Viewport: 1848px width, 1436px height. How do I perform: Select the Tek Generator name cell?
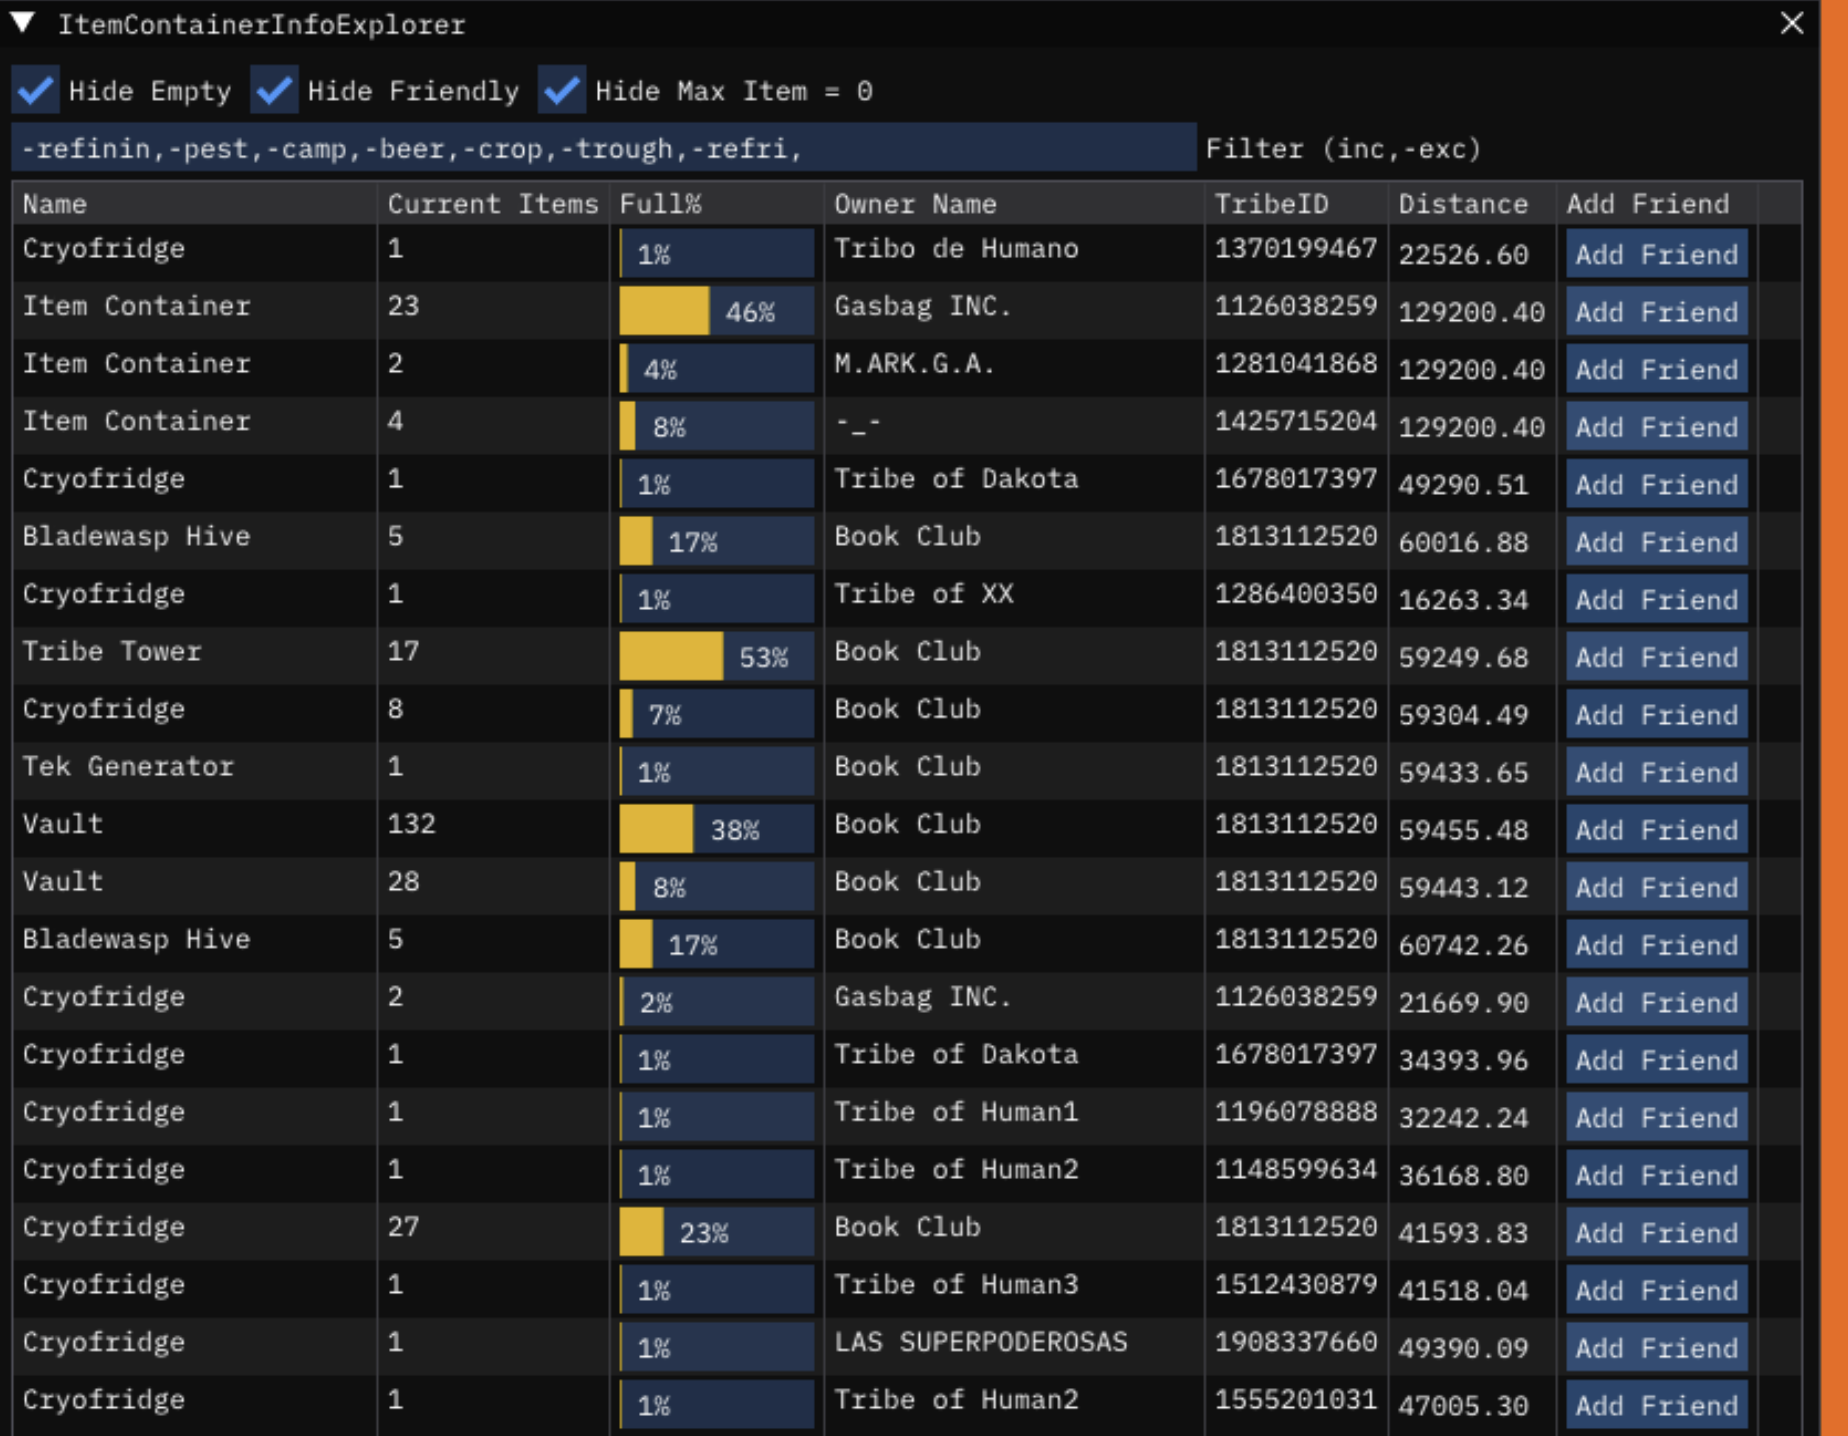tap(128, 766)
